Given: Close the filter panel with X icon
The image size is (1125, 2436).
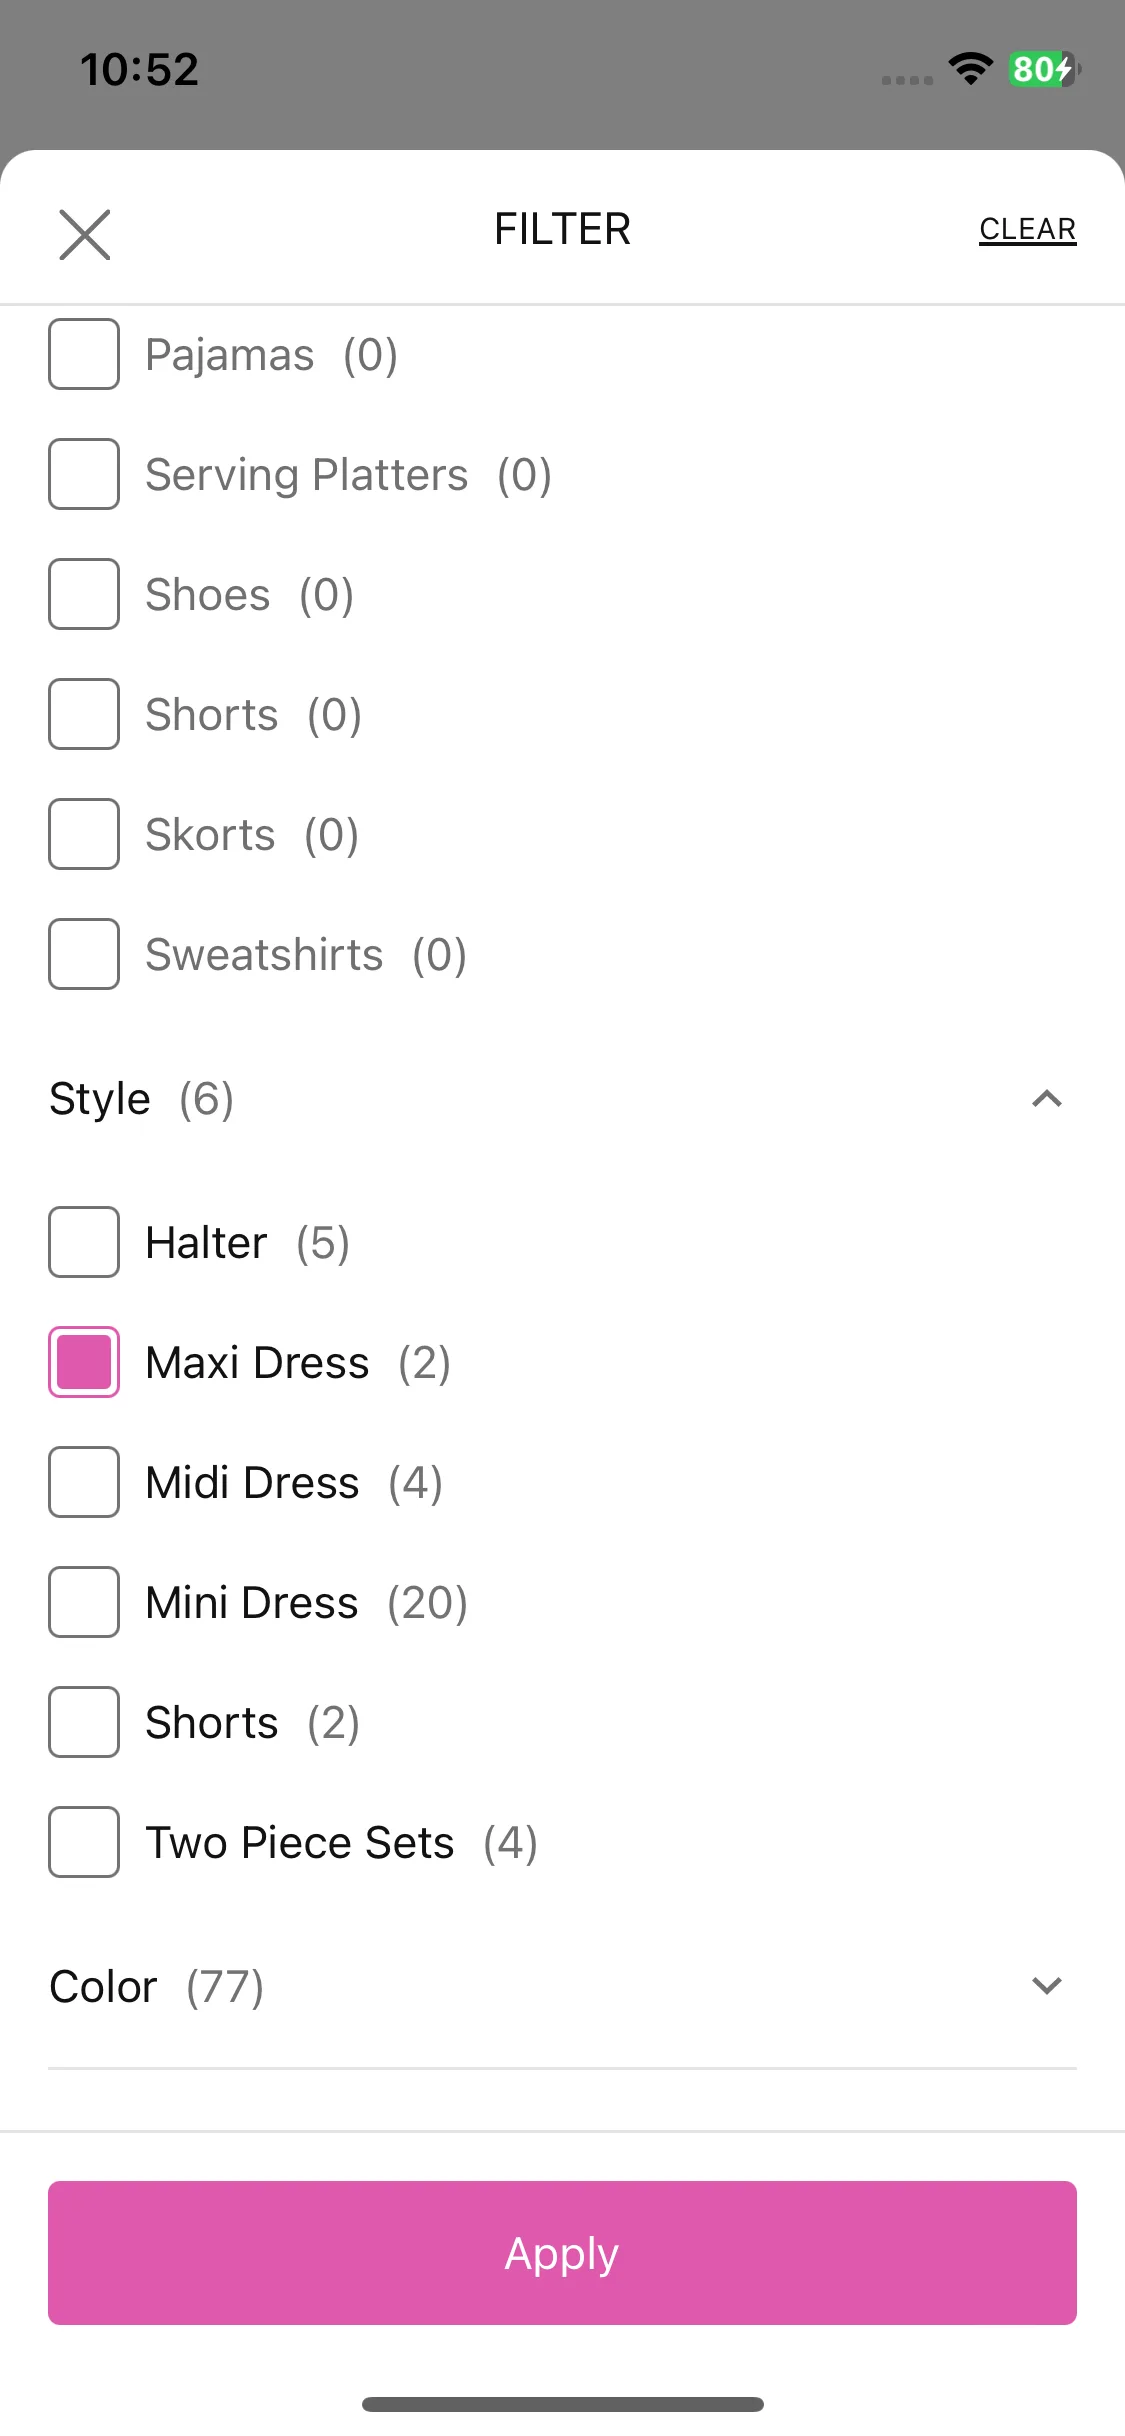Looking at the screenshot, I should (x=85, y=234).
